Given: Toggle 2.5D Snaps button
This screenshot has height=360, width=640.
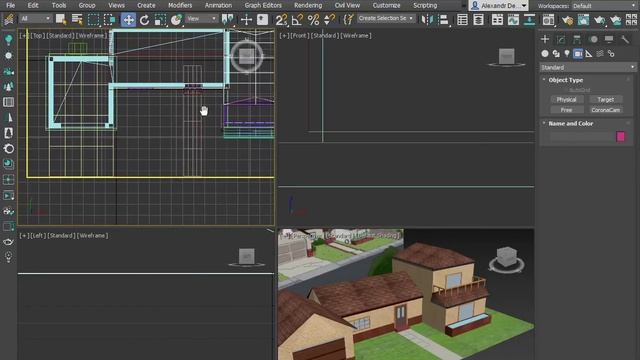Looking at the screenshot, I should [x=281, y=19].
